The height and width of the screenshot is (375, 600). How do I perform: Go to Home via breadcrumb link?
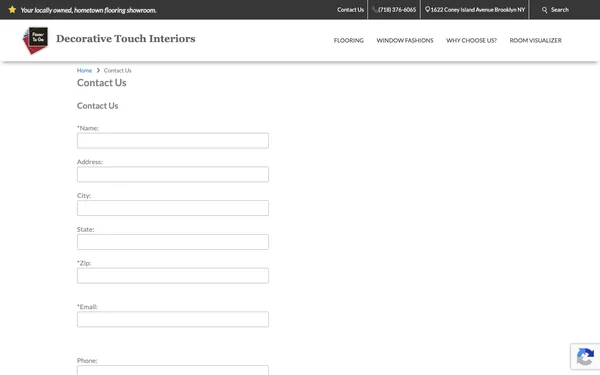point(84,70)
